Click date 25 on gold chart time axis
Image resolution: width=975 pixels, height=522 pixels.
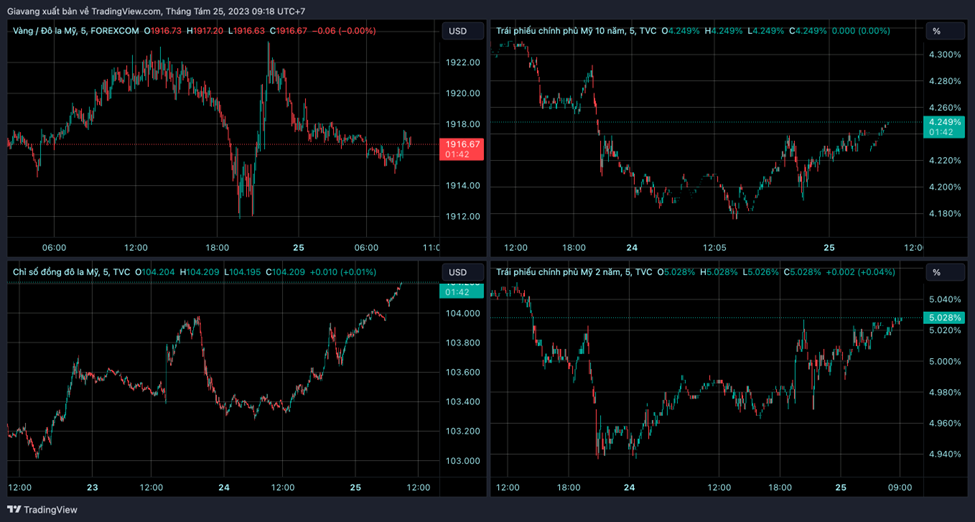tap(298, 247)
